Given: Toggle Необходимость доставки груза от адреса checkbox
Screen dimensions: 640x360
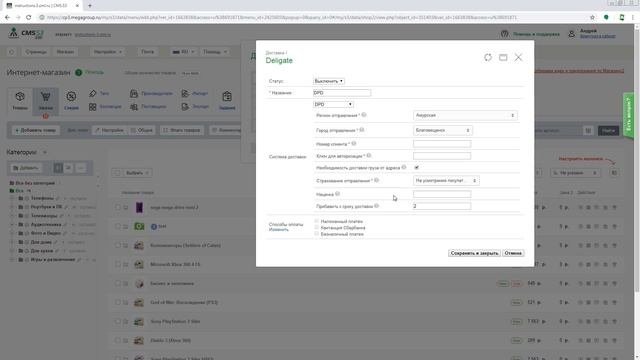Looking at the screenshot, I should coord(416,167).
